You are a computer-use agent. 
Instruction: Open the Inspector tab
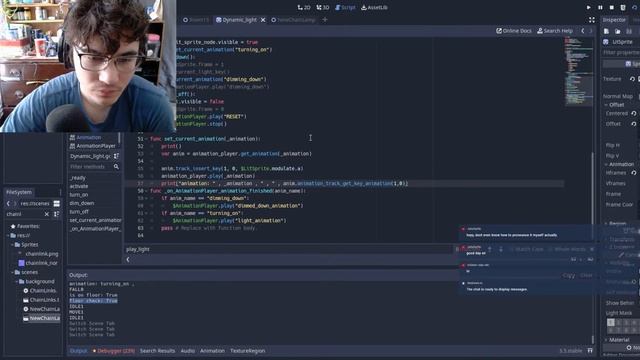point(614,20)
